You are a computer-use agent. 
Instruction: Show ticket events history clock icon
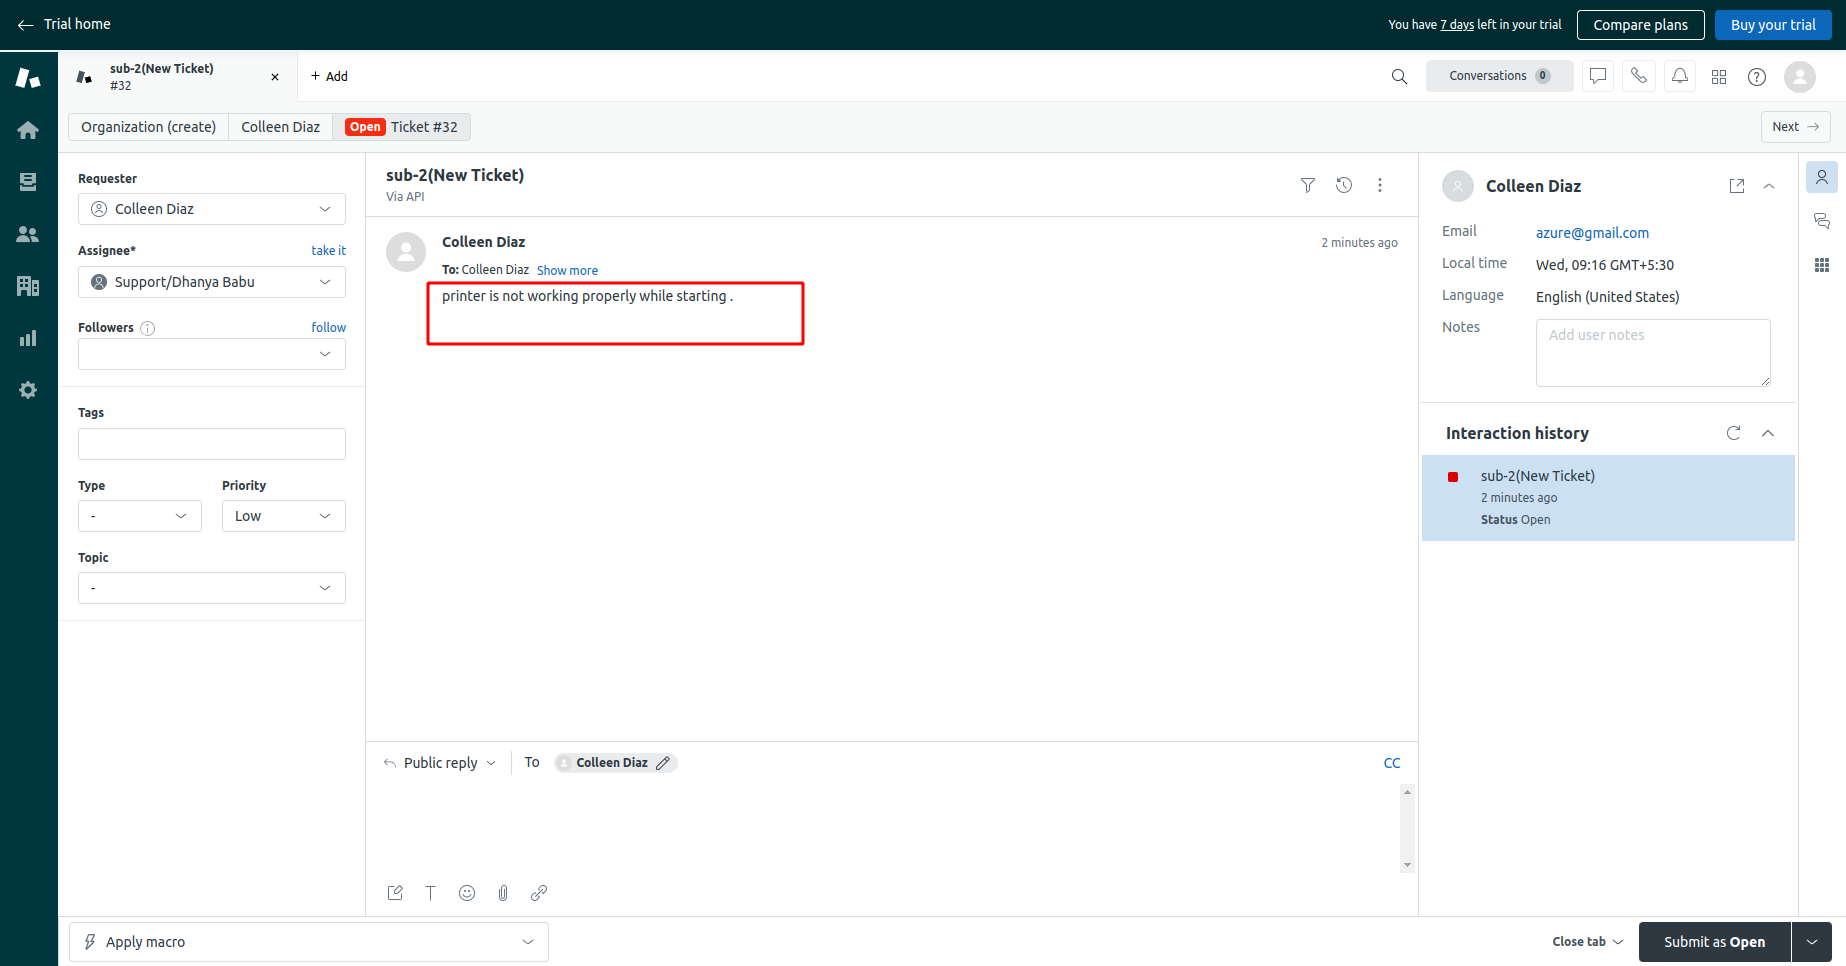(1344, 185)
